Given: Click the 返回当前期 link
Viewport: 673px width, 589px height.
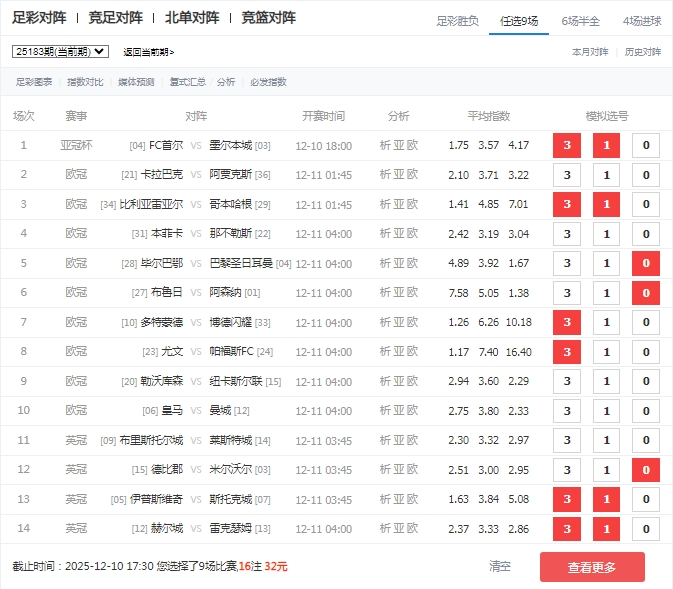Looking at the screenshot, I should 148,52.
